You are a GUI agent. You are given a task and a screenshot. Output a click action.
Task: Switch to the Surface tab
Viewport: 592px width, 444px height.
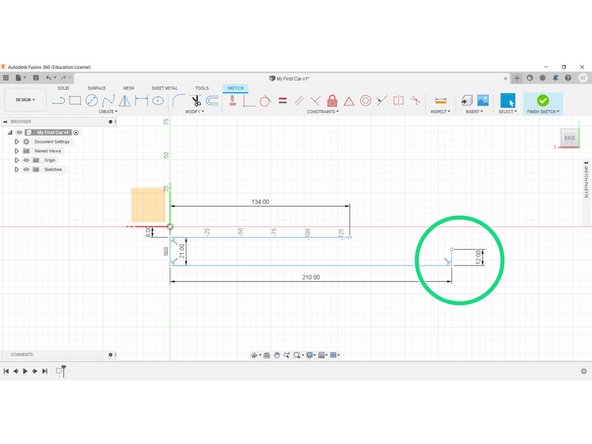tap(97, 88)
